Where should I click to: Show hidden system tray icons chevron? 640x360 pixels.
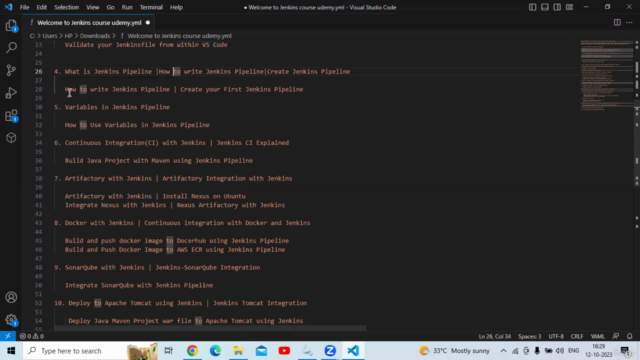503,351
